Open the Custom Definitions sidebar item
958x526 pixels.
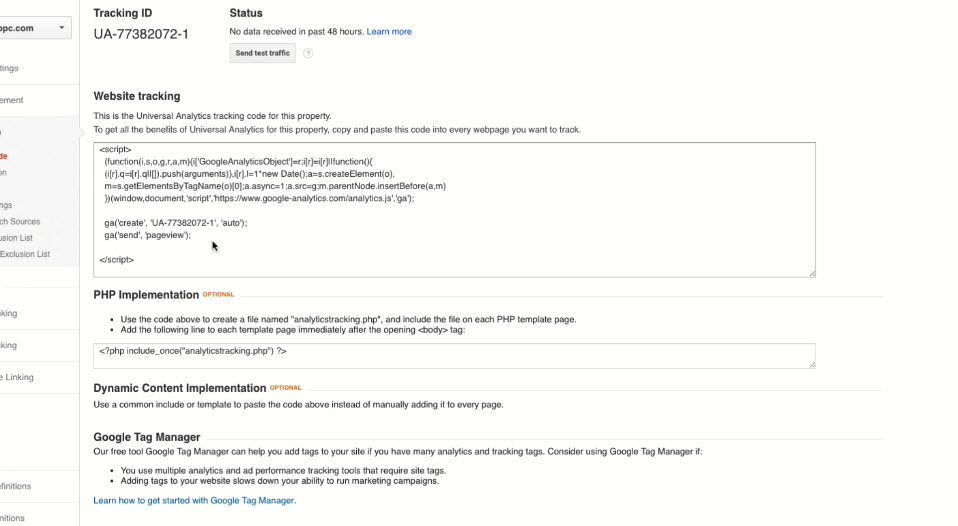(x=16, y=486)
